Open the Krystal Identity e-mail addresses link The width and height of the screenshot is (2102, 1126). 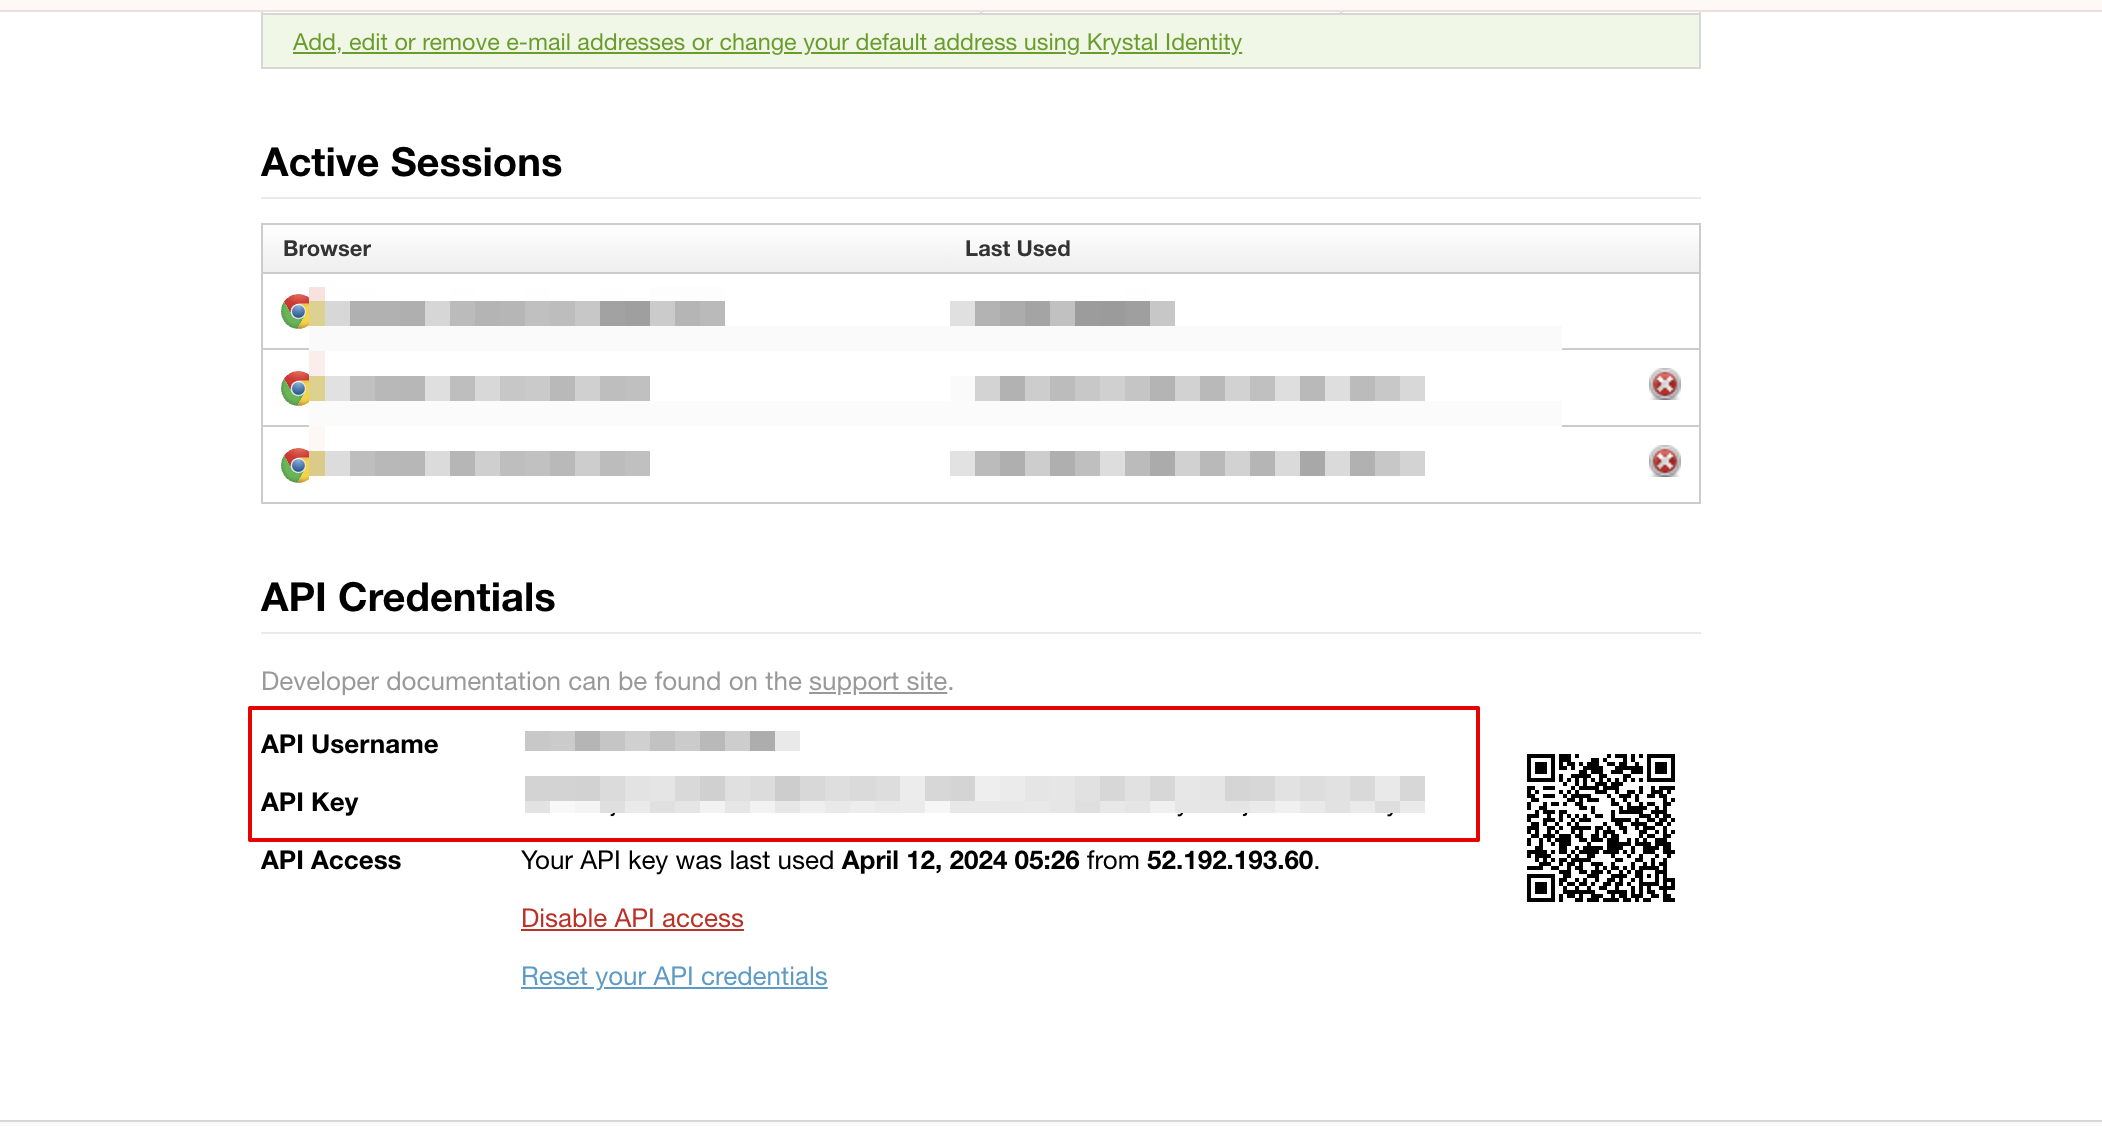coord(767,42)
